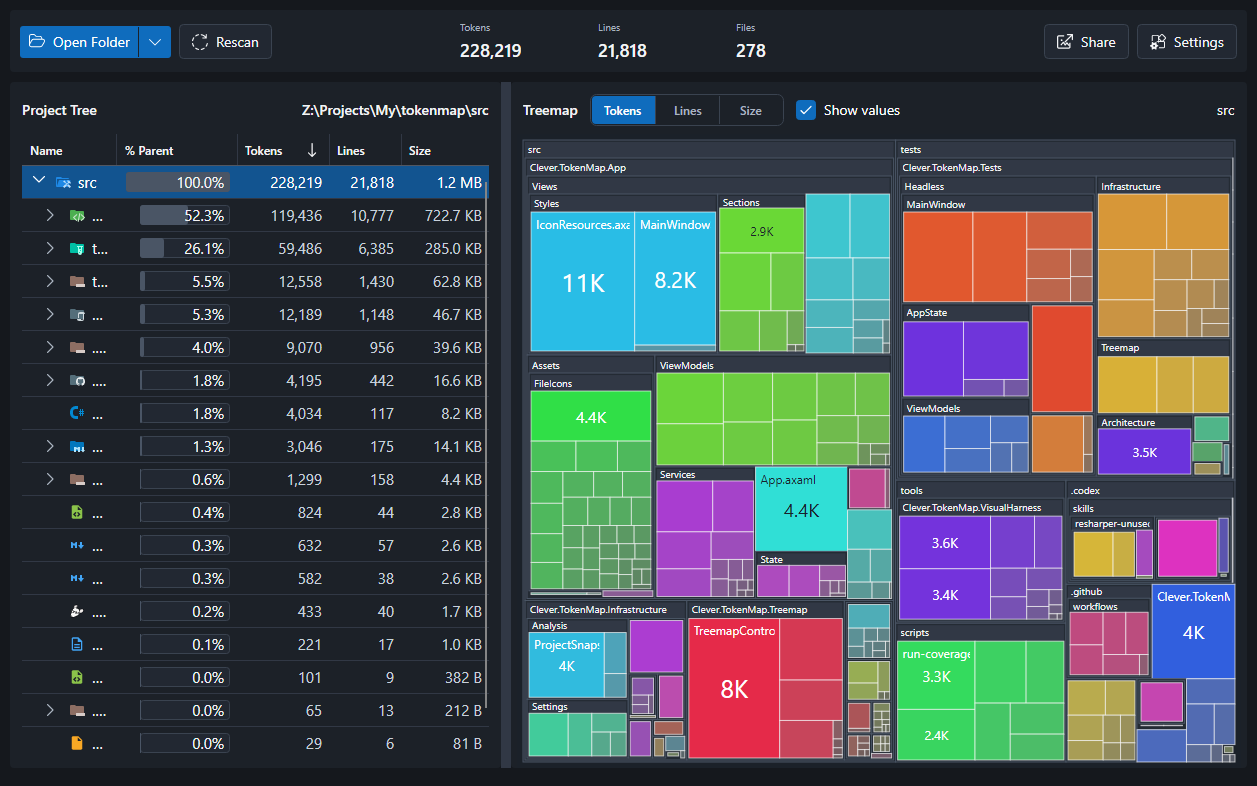
Task: Collapse the src root node chevron
Action: pos(39,180)
